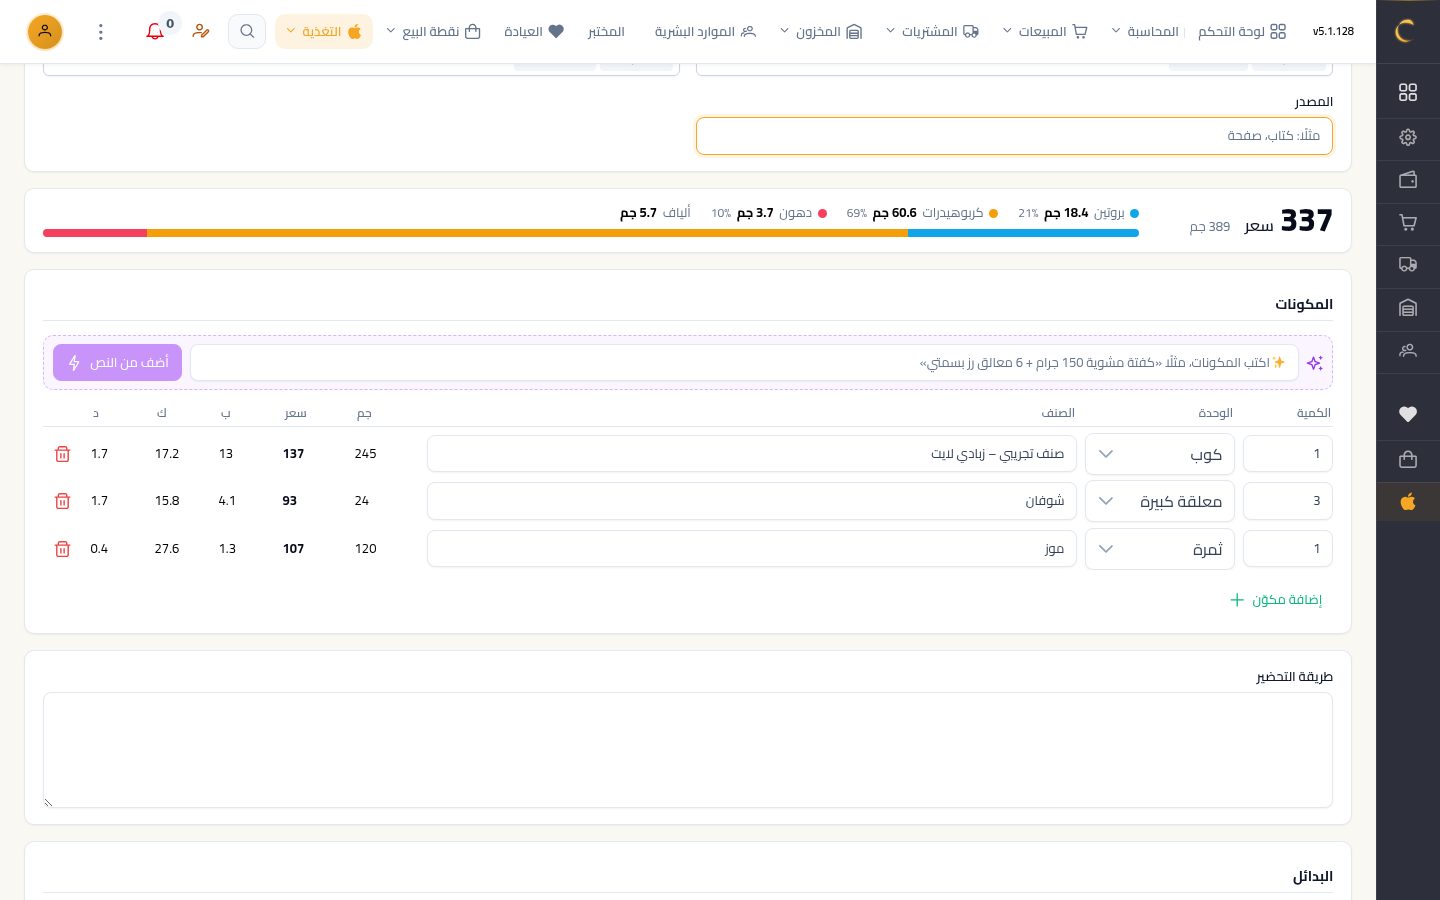This screenshot has width=1440, height=900.
Task: Open the user profile avatar
Action: tap(45, 32)
